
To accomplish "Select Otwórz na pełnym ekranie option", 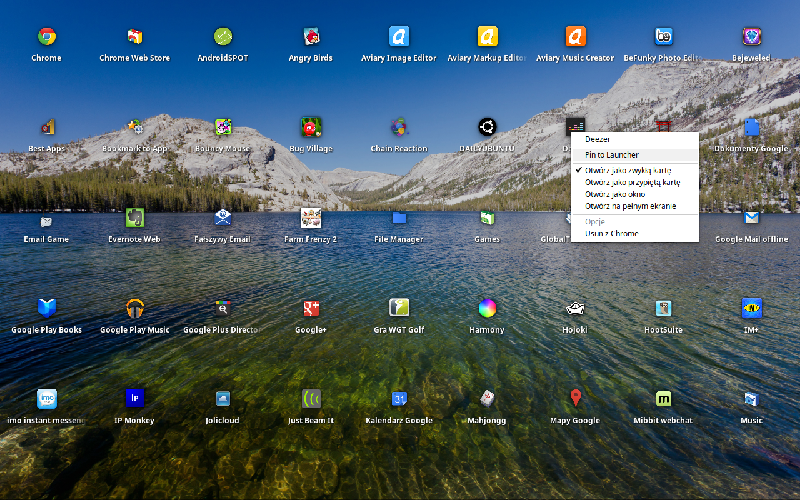I will [x=635, y=206].
